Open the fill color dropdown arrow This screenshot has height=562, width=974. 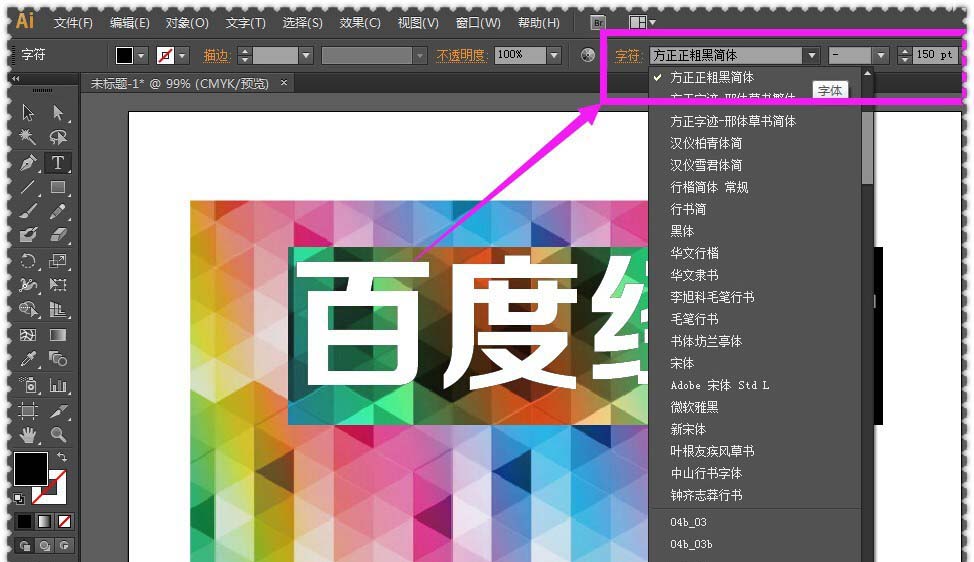pos(142,55)
